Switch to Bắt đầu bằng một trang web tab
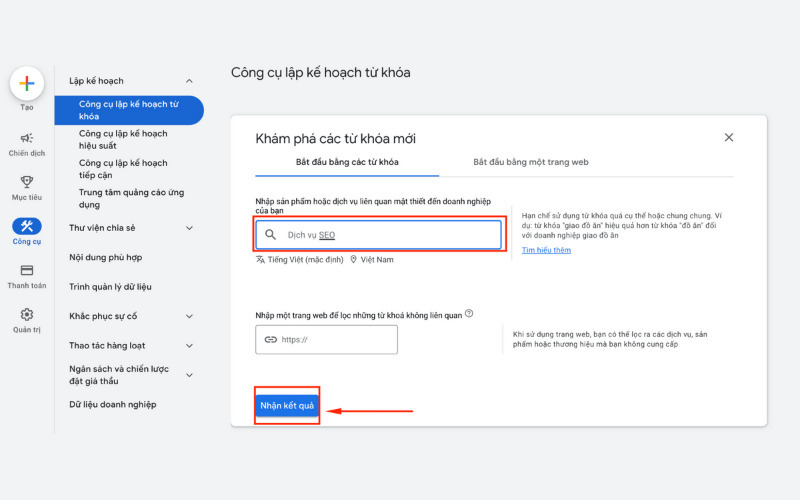 click(x=531, y=162)
